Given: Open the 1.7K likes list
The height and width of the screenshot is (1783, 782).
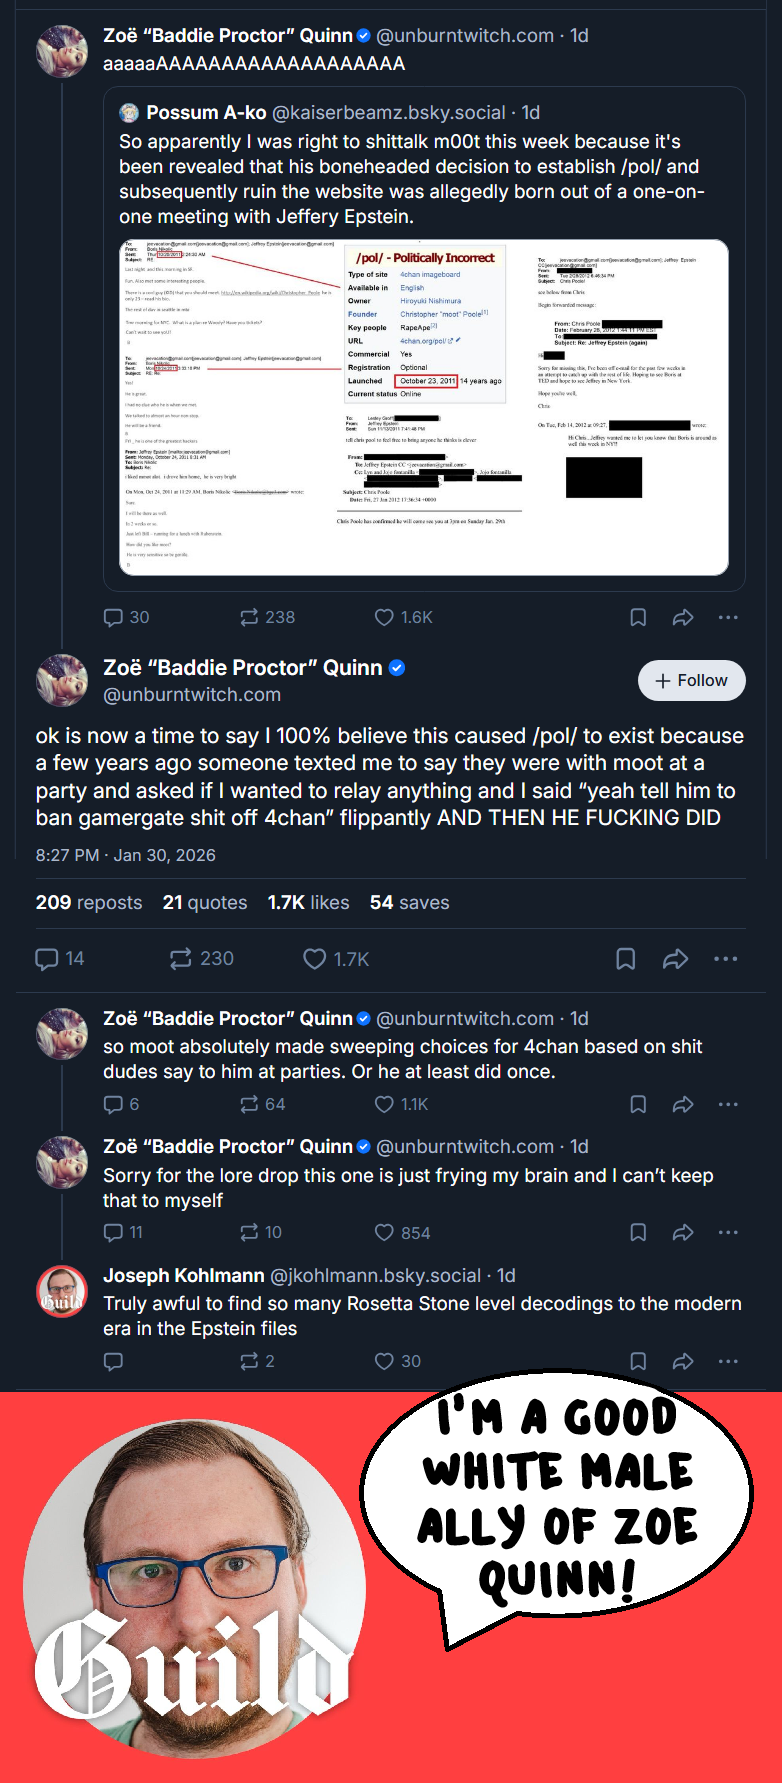Looking at the screenshot, I should (308, 902).
